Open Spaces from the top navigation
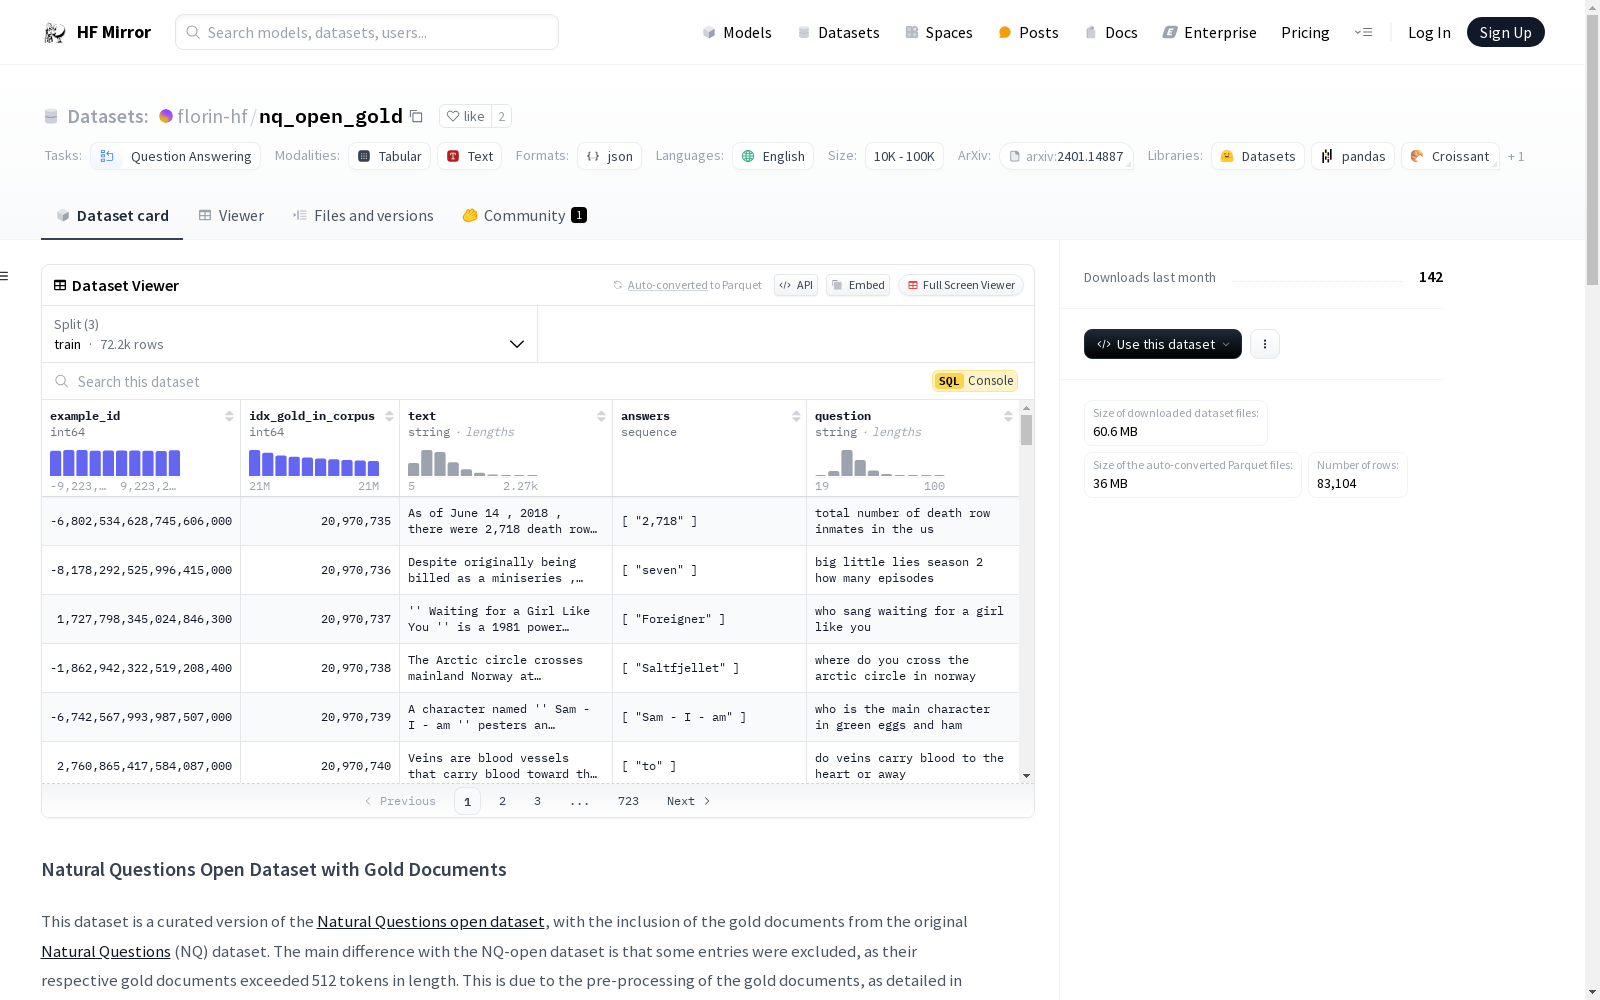The width and height of the screenshot is (1600, 1000). point(938,32)
